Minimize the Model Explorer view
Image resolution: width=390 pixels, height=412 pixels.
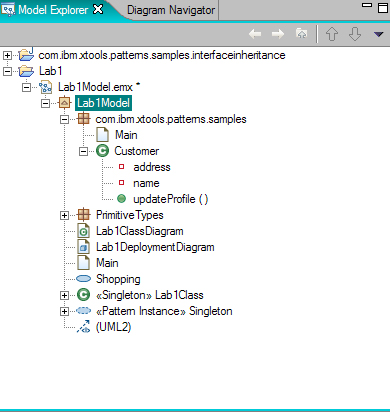[367, 5]
